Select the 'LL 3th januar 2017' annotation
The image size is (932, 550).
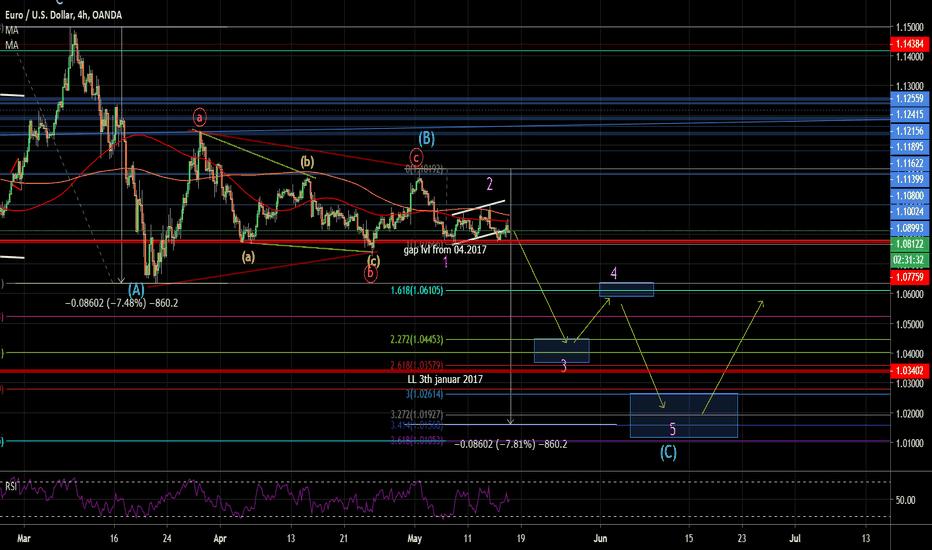click(x=445, y=379)
